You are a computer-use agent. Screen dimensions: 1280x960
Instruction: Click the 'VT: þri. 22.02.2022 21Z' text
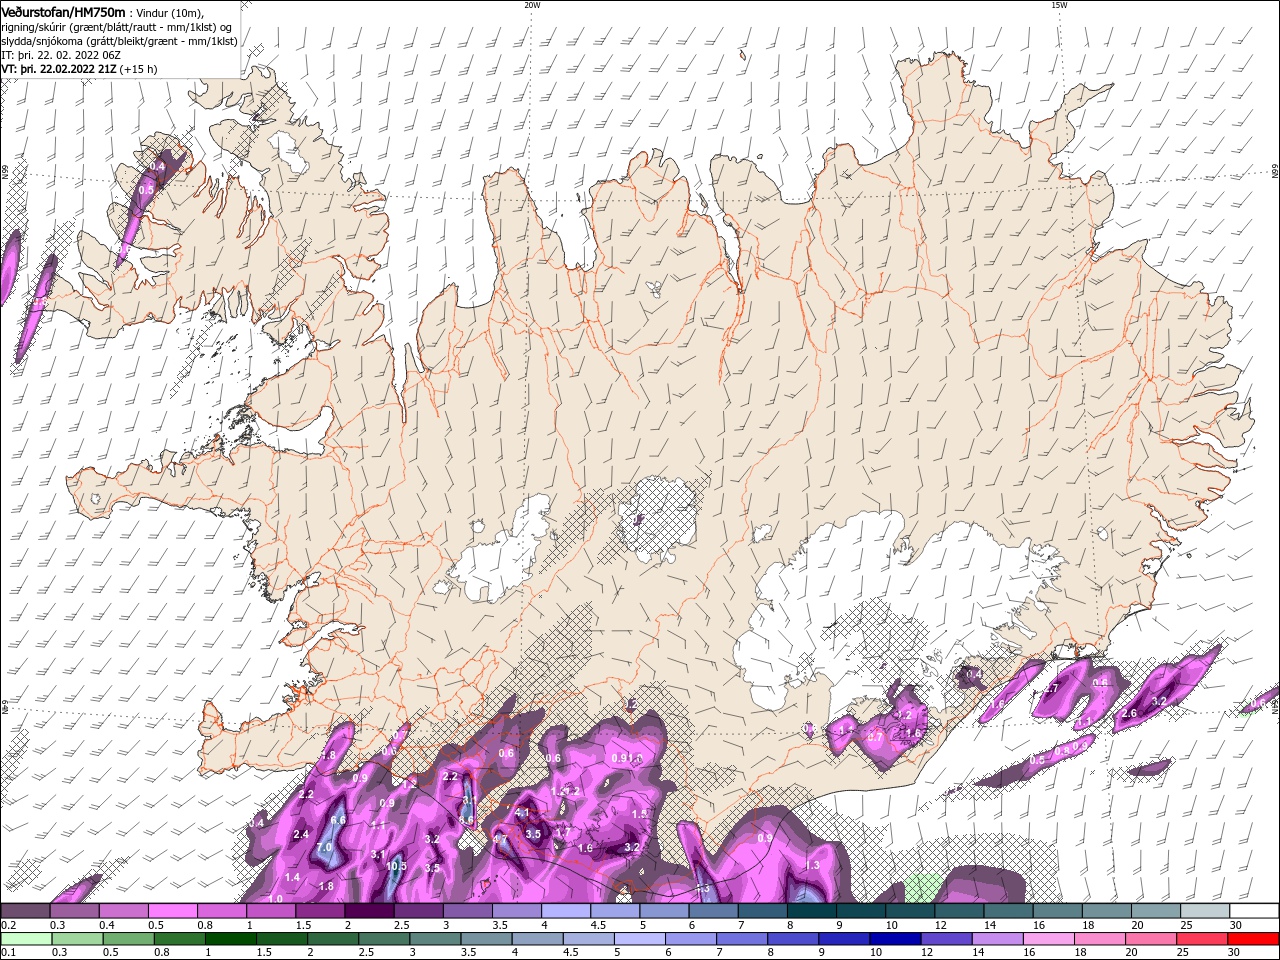(x=59, y=69)
